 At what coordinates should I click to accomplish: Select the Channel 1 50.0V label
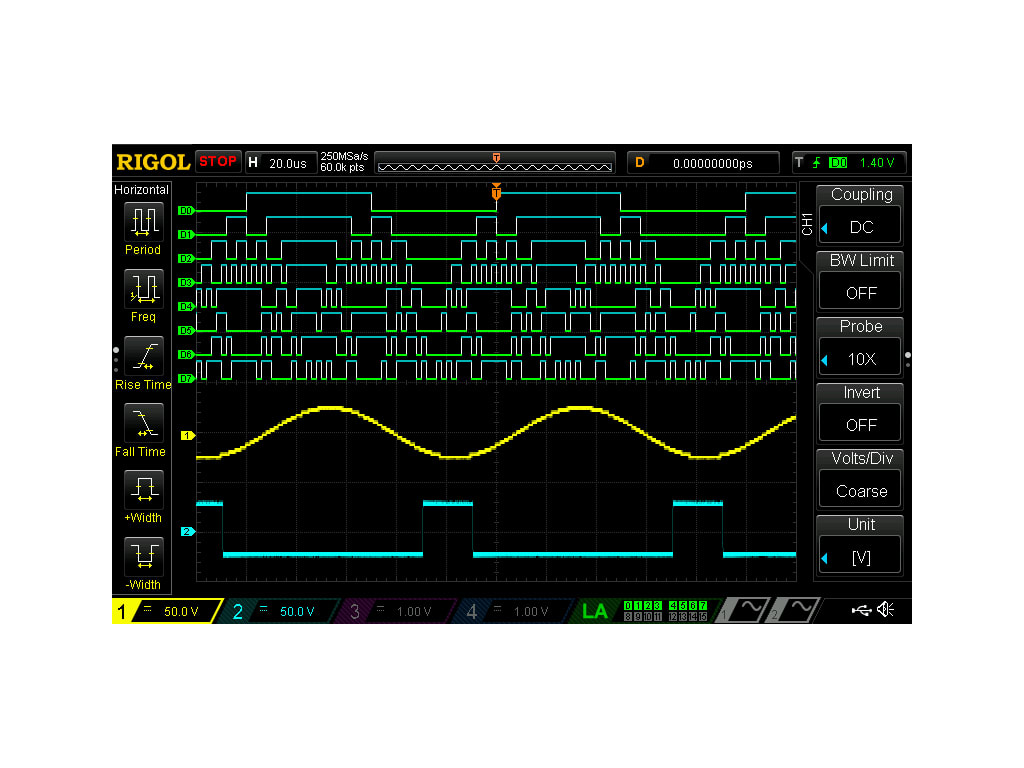pyautogui.click(x=165, y=611)
